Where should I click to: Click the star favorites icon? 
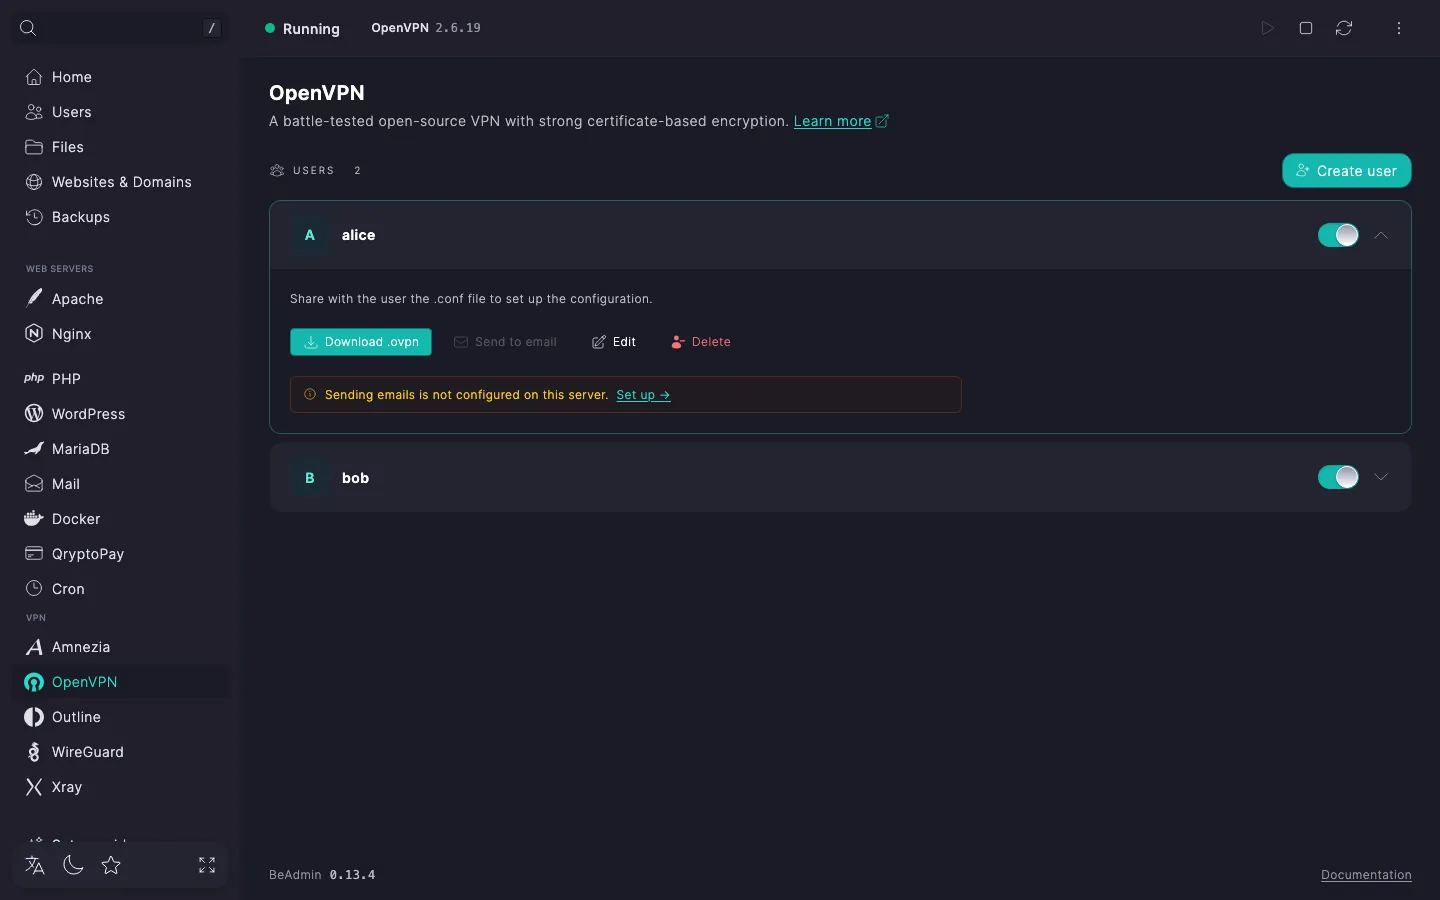pyautogui.click(x=111, y=865)
